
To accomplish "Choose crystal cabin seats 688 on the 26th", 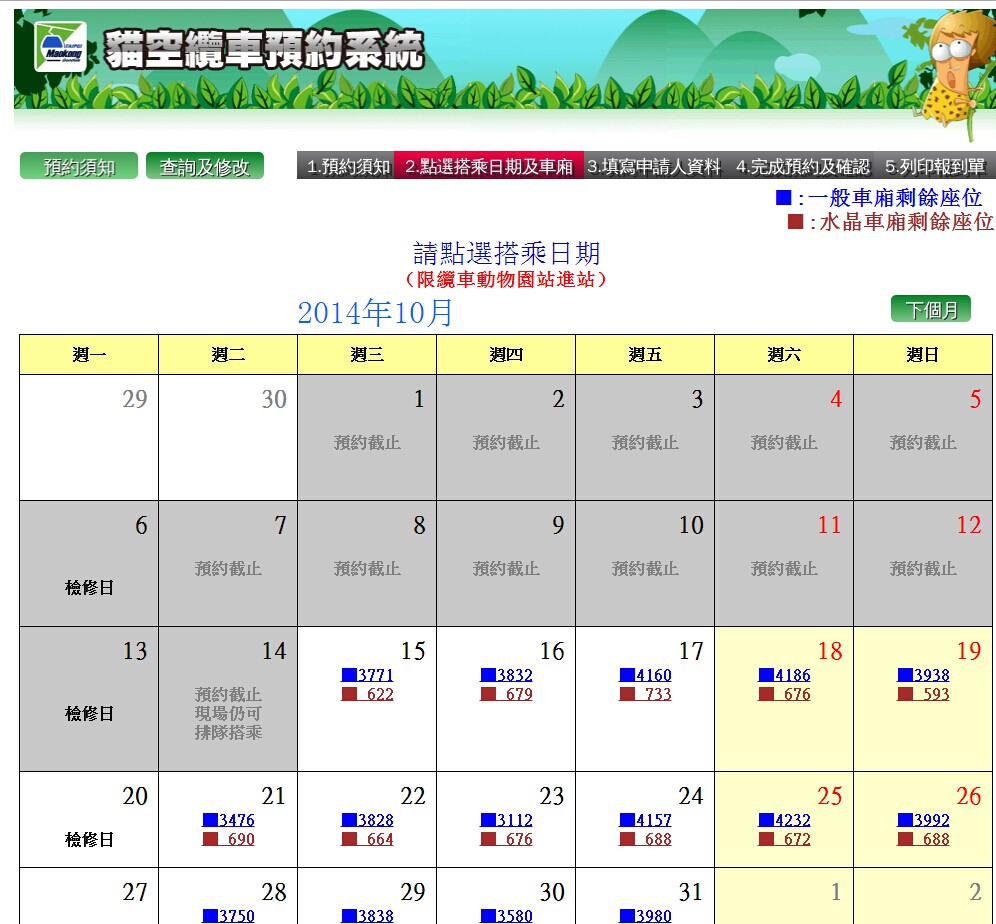I will coord(924,839).
